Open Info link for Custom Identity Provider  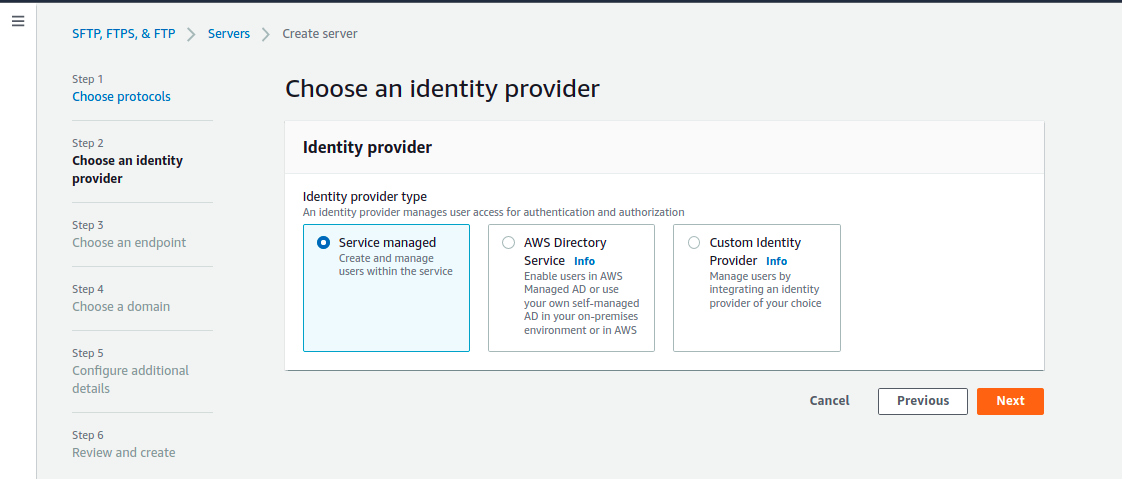(776, 261)
